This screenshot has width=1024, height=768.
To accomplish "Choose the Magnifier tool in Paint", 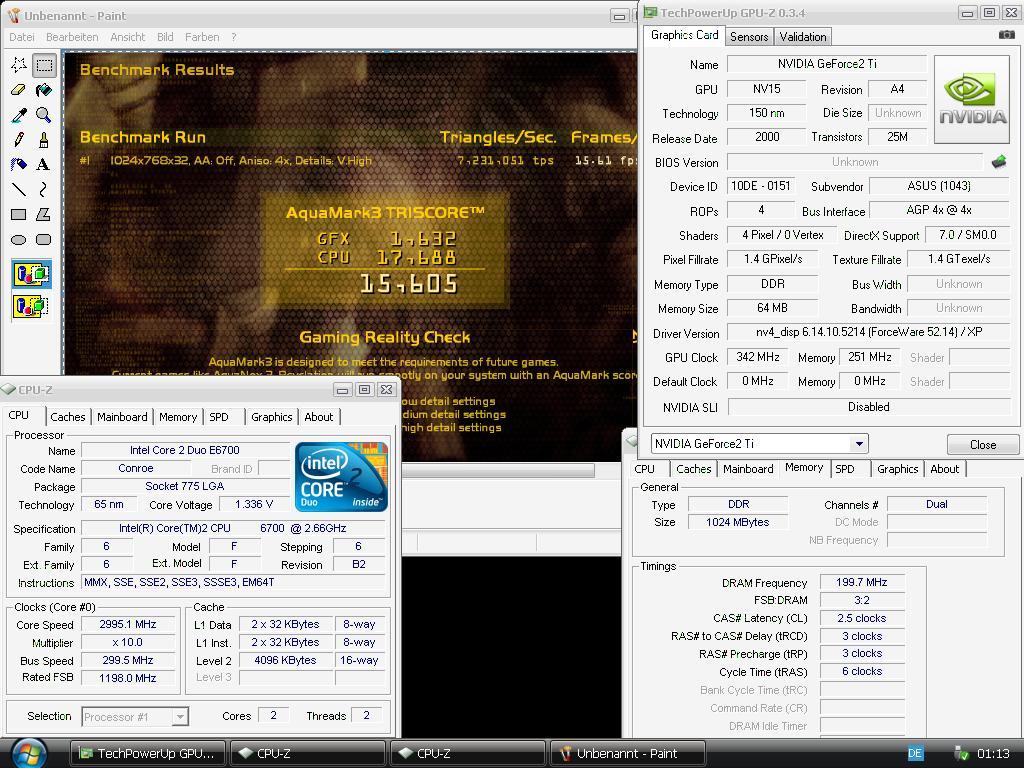I will point(44,114).
